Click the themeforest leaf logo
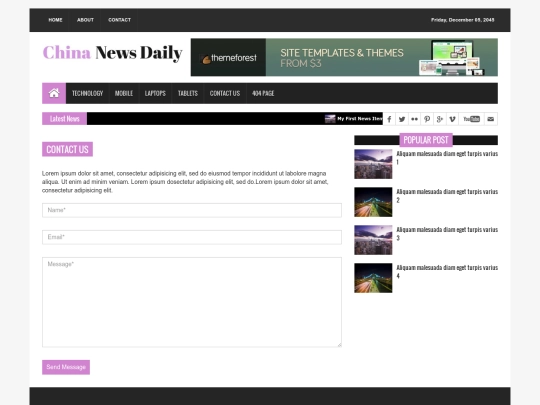 click(206, 60)
